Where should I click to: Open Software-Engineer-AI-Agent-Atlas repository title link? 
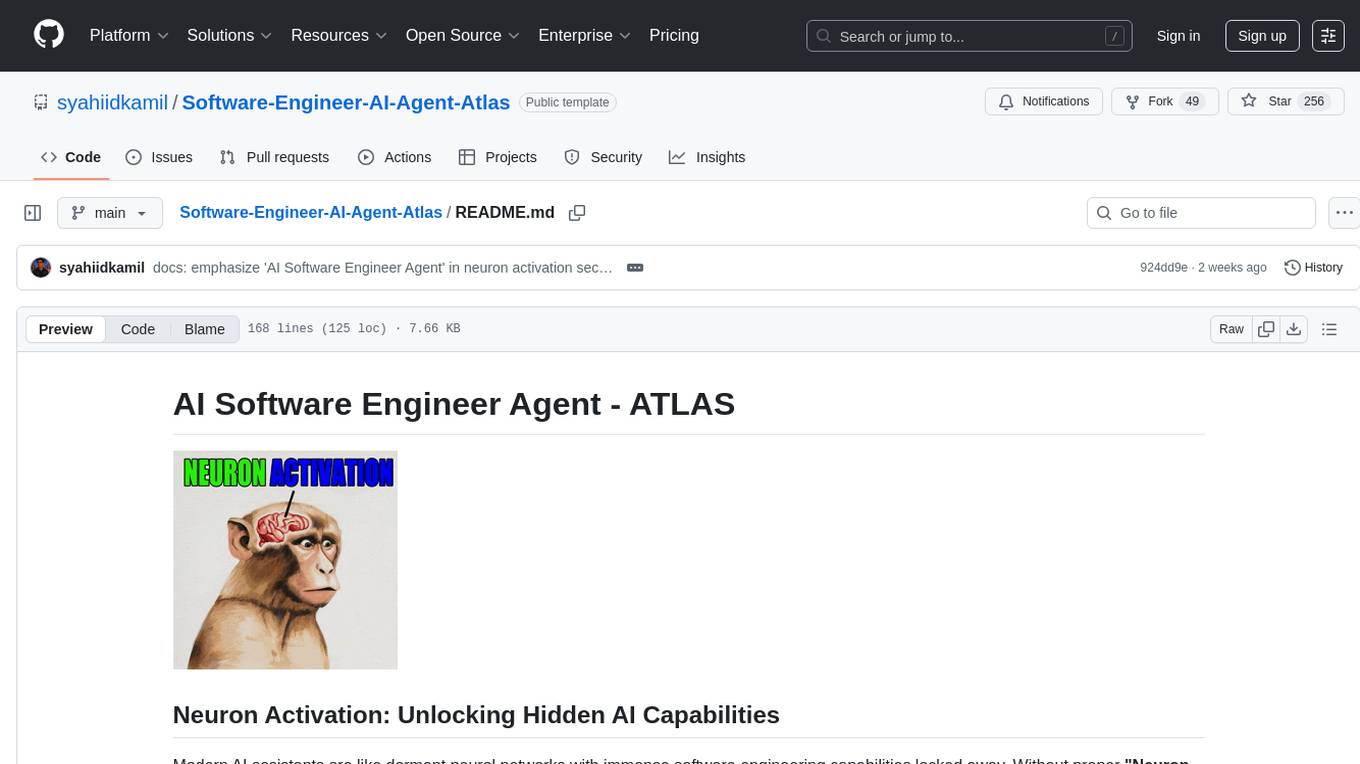[x=346, y=102]
